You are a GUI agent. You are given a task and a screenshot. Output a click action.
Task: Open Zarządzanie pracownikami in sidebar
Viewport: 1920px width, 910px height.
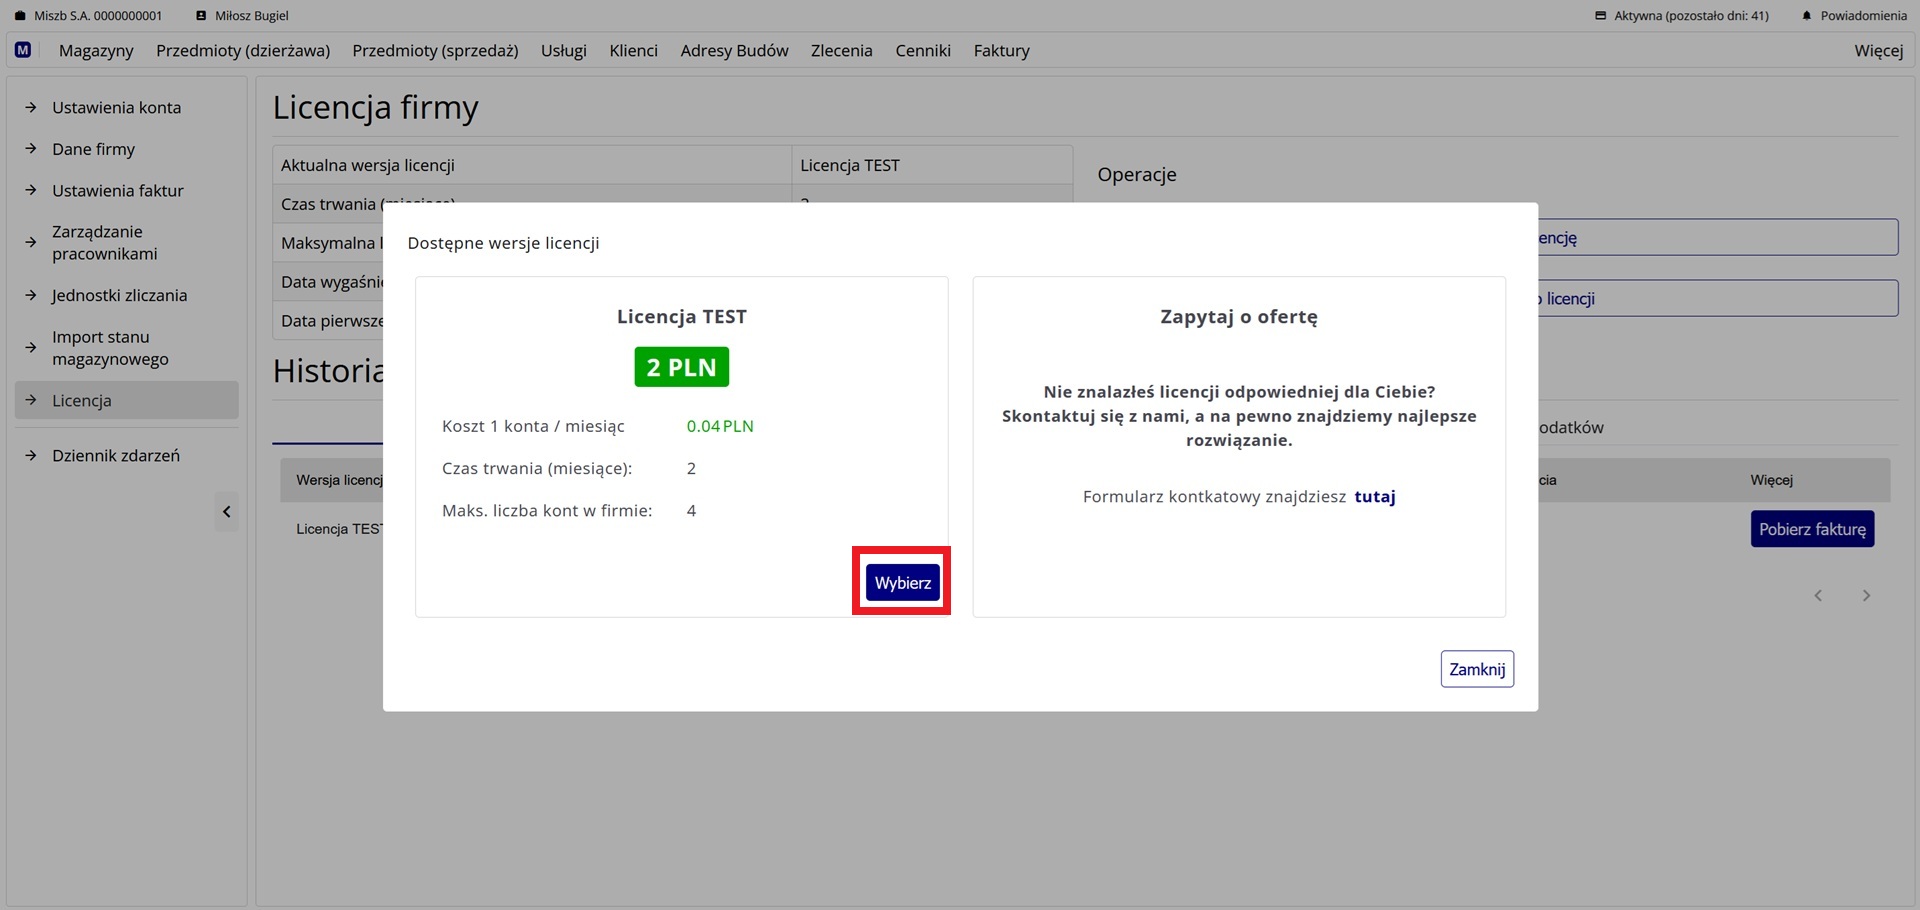click(105, 243)
